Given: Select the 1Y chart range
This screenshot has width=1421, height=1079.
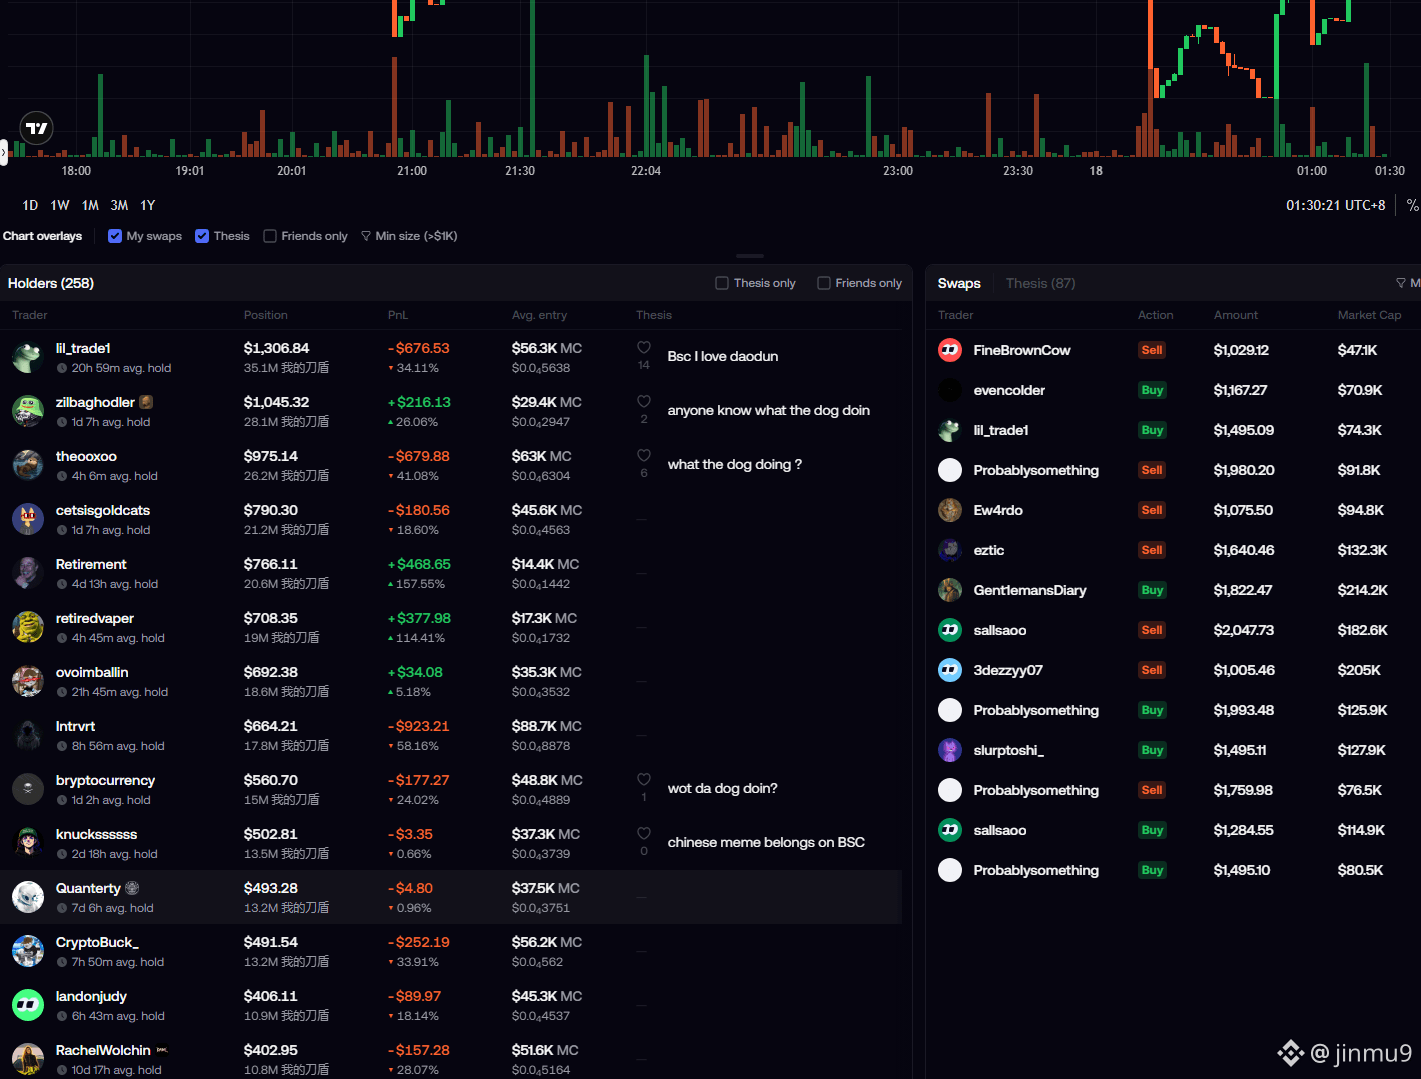Looking at the screenshot, I should coord(148,205).
